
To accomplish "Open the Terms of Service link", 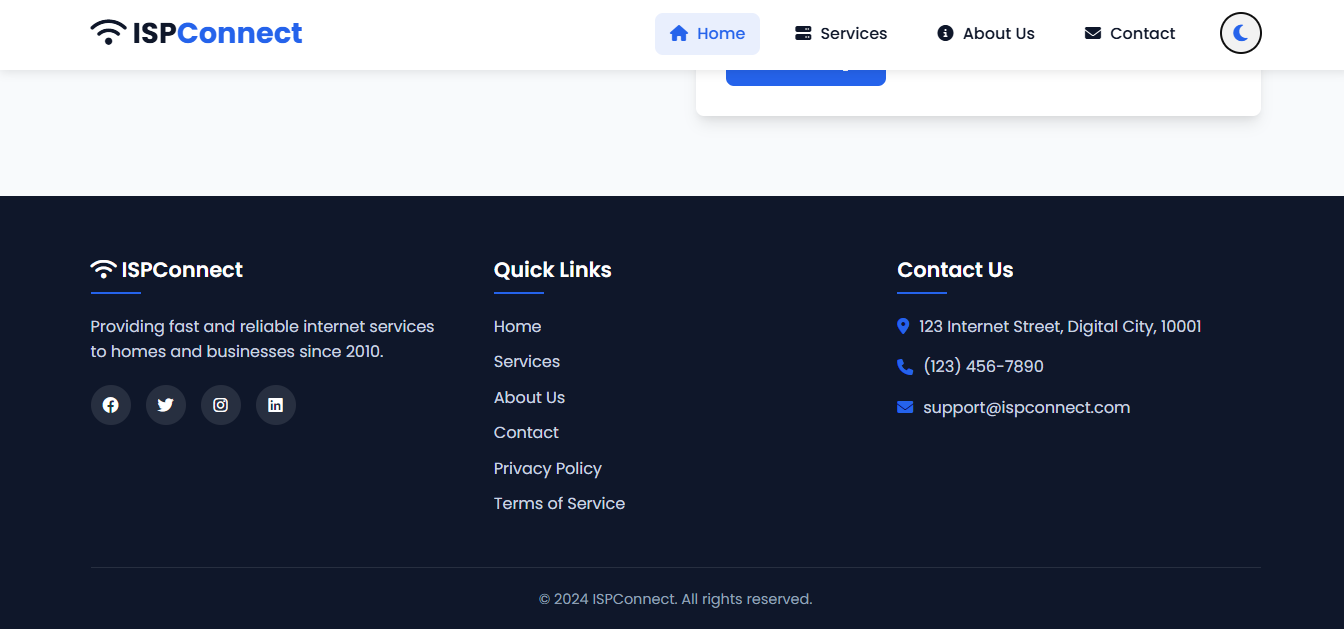I will coord(559,503).
